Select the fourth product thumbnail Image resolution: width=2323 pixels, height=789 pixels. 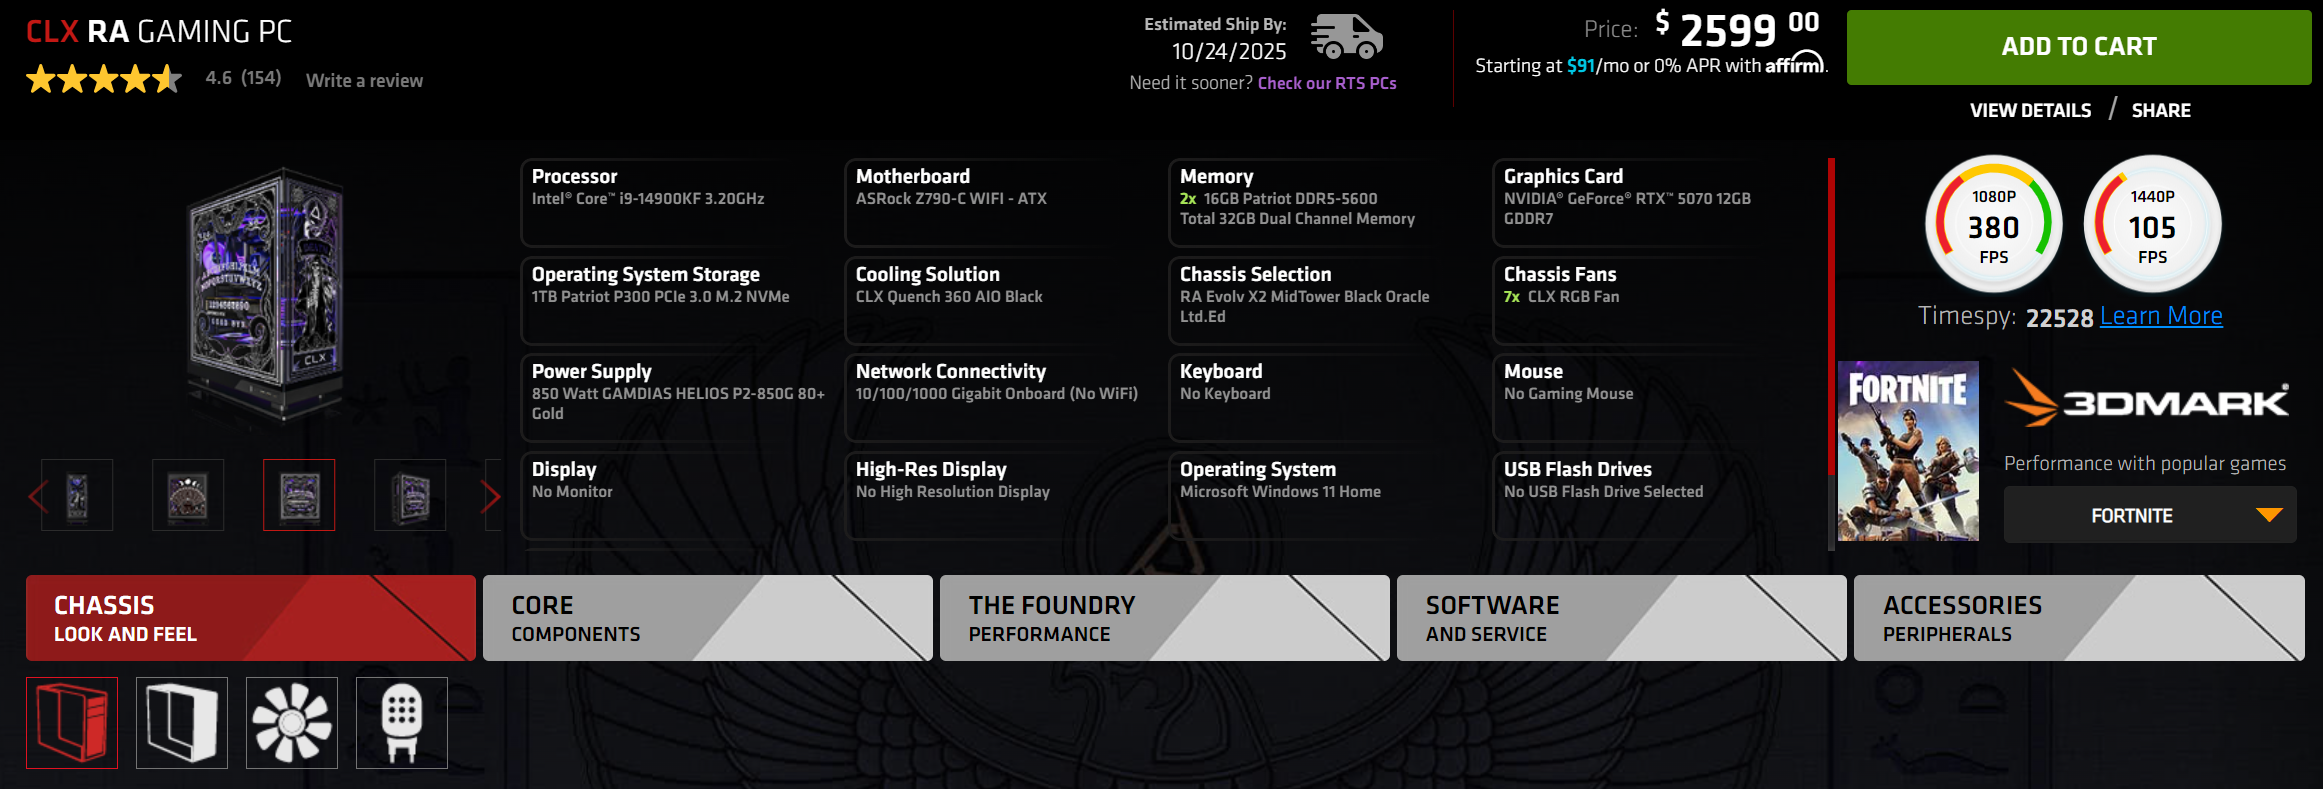tap(410, 495)
